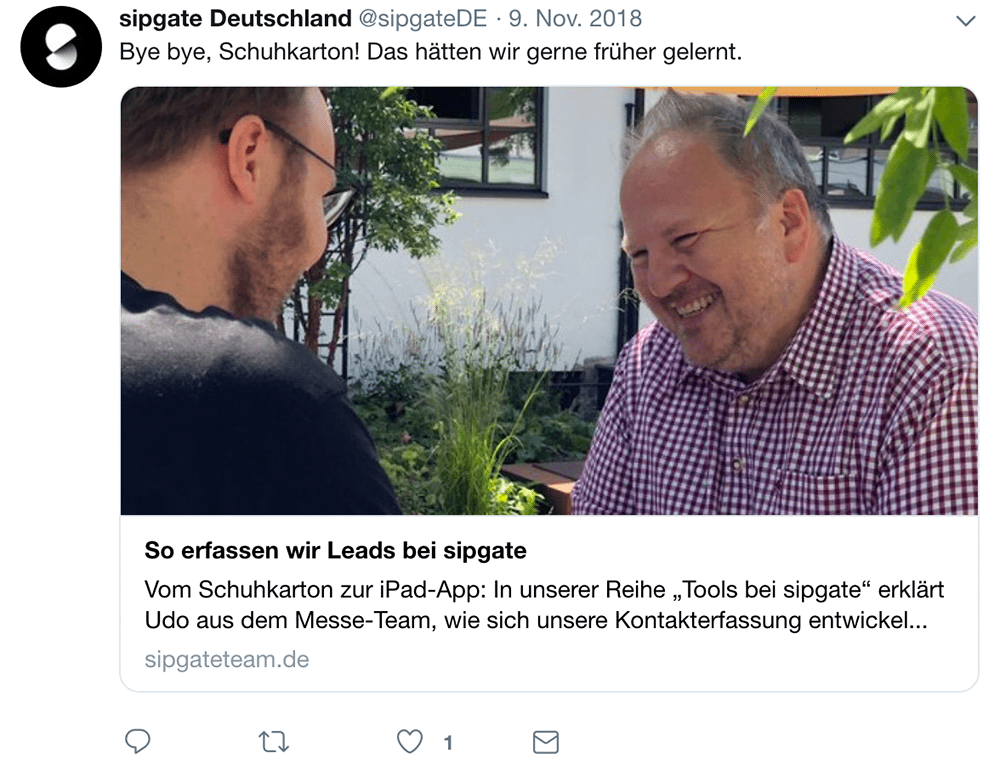Click the @sipgateDE handle

pos(423,18)
